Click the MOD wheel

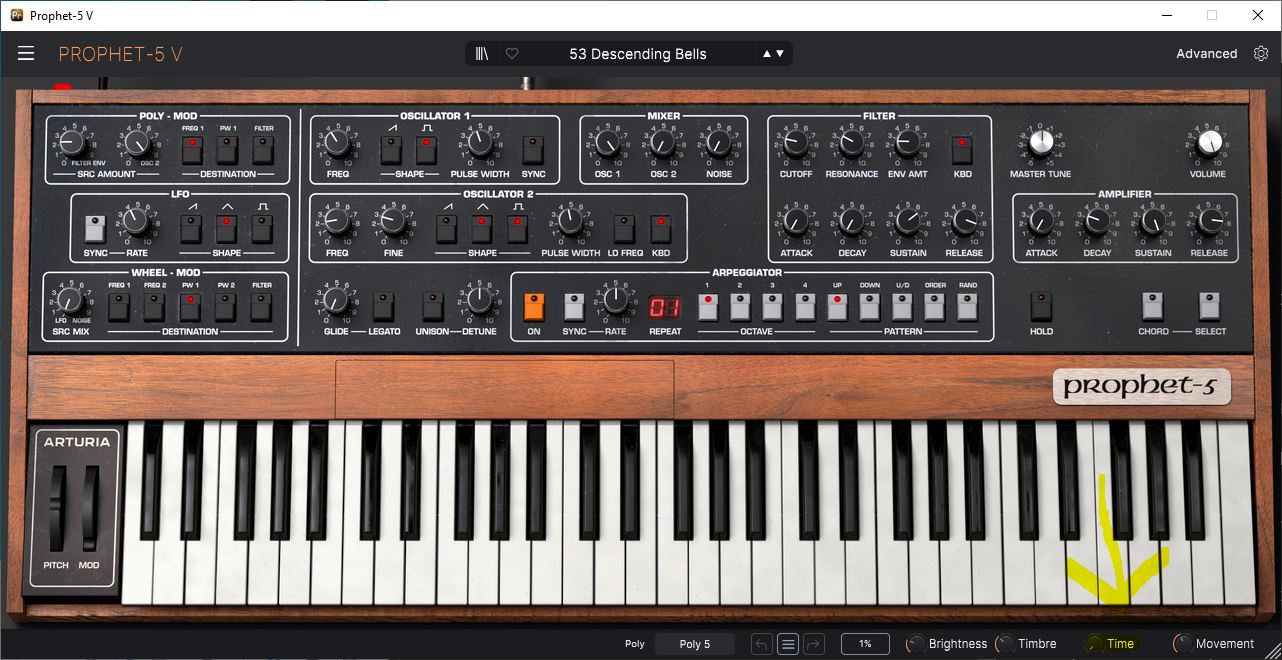[x=91, y=509]
